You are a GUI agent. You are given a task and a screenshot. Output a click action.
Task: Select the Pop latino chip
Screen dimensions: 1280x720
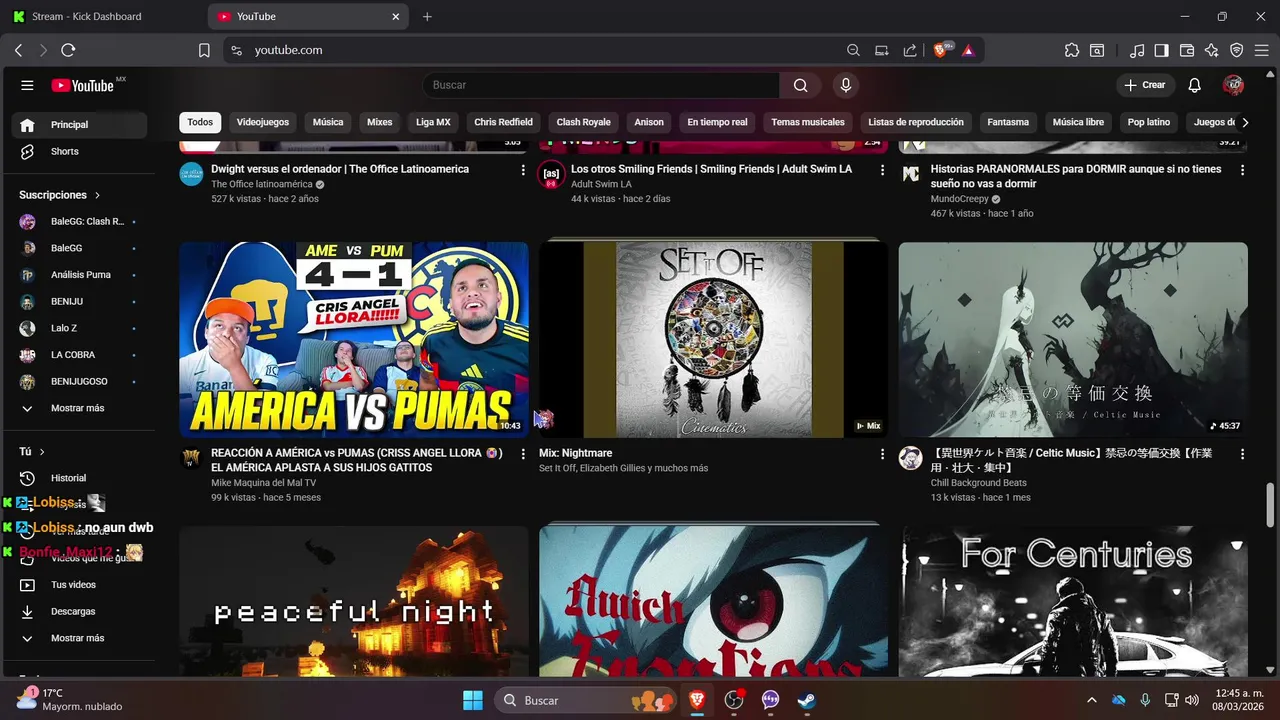(x=1149, y=122)
